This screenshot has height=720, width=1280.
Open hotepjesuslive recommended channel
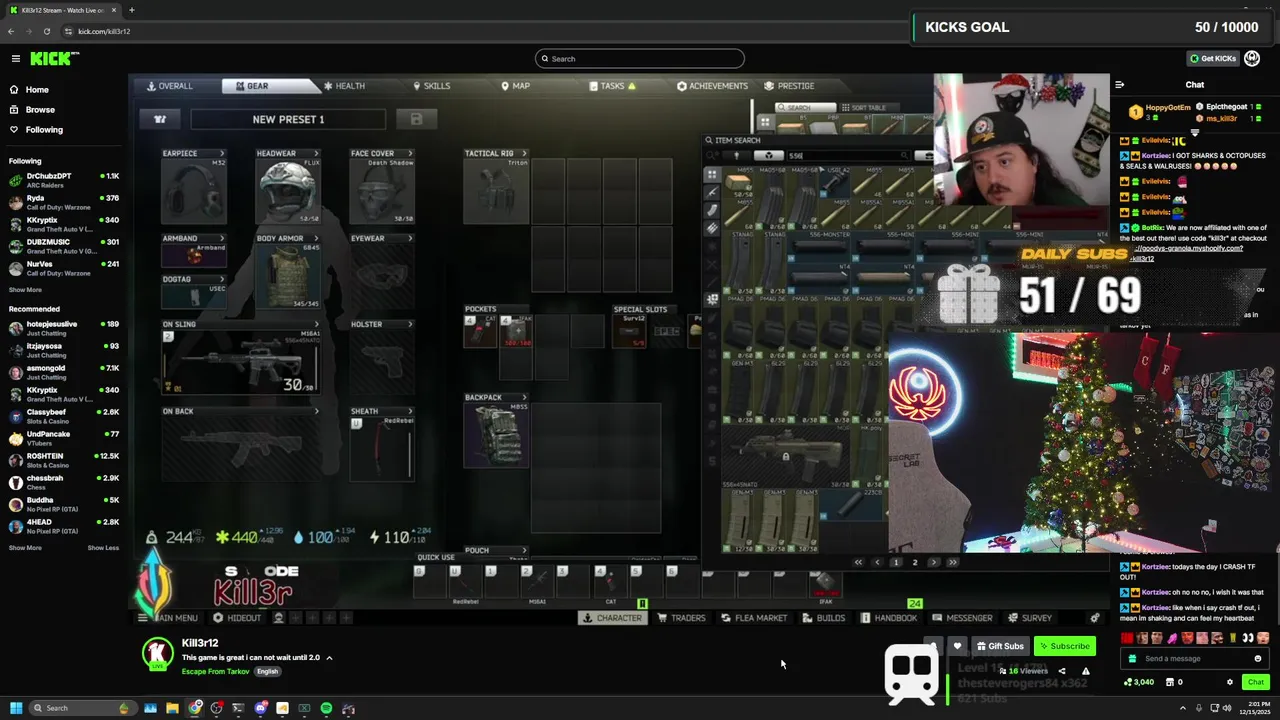point(64,329)
